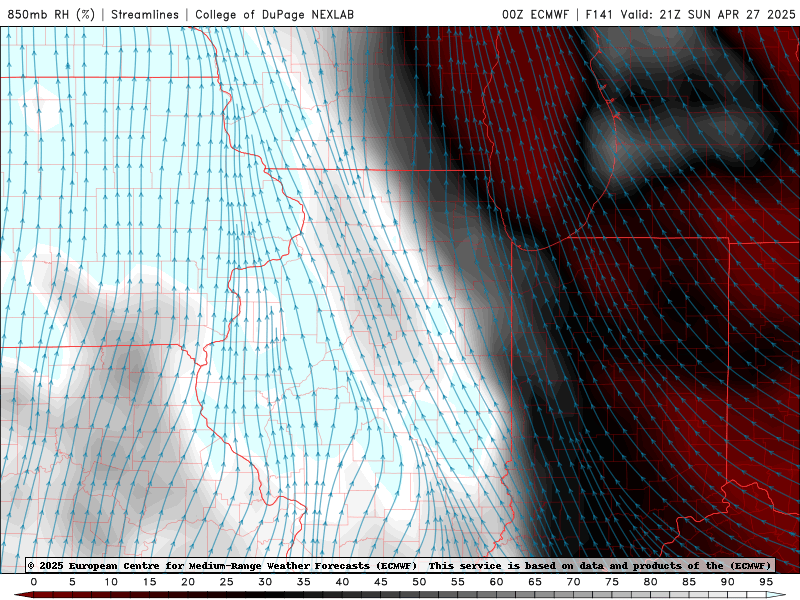The height and width of the screenshot is (600, 800).
Task: Click the '25' color scale label
Action: click(x=227, y=582)
